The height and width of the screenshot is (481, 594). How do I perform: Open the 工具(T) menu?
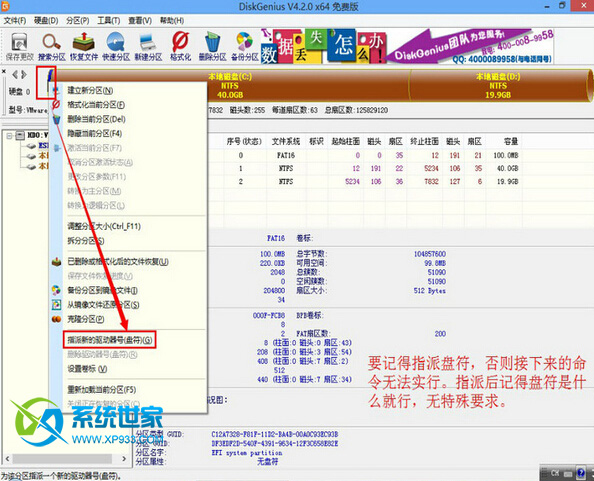point(109,20)
